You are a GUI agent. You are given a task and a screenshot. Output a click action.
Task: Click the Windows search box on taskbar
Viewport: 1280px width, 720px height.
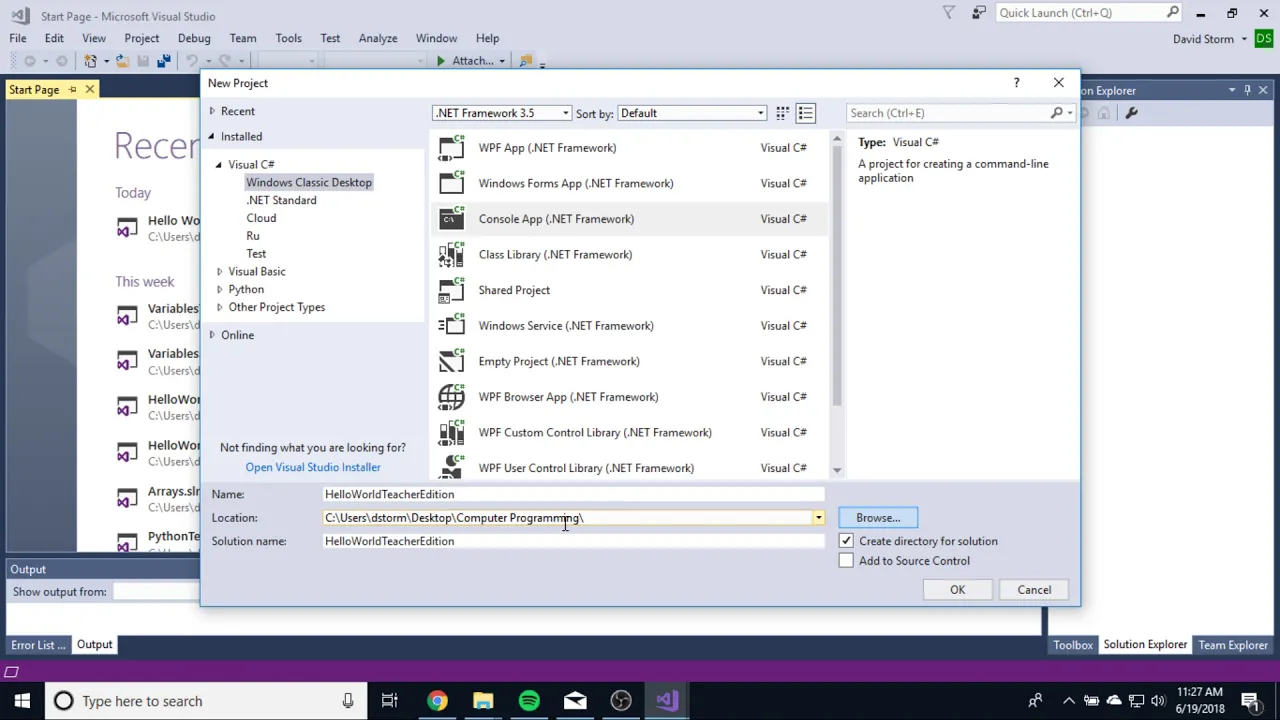click(x=205, y=701)
